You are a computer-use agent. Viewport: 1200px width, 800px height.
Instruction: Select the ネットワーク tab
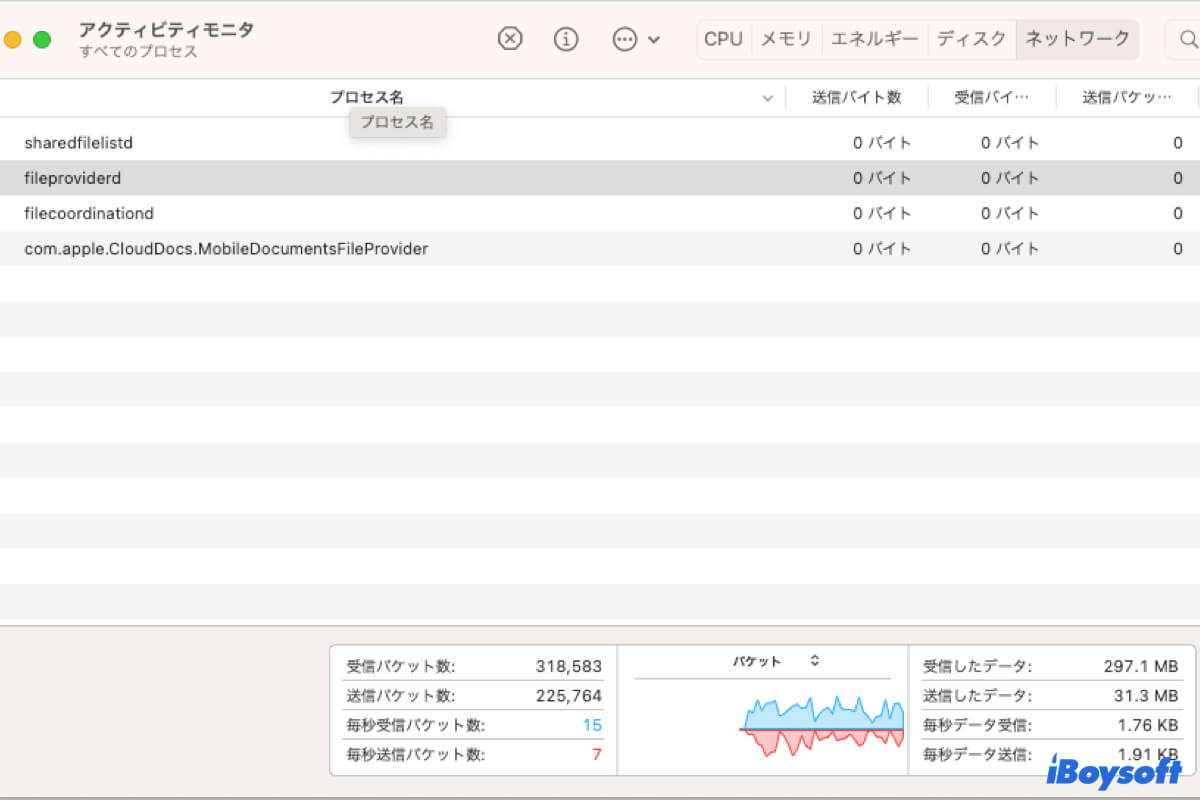point(1078,39)
